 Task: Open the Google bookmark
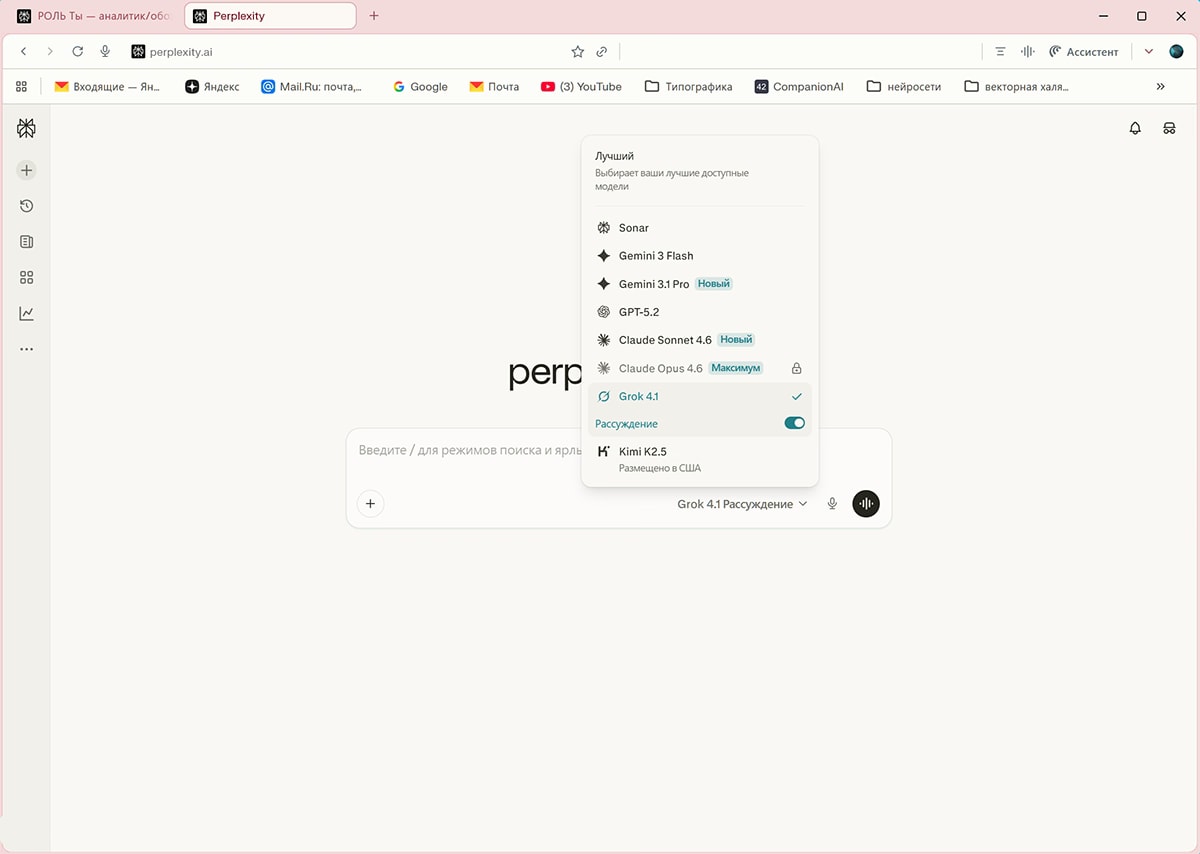[420, 87]
